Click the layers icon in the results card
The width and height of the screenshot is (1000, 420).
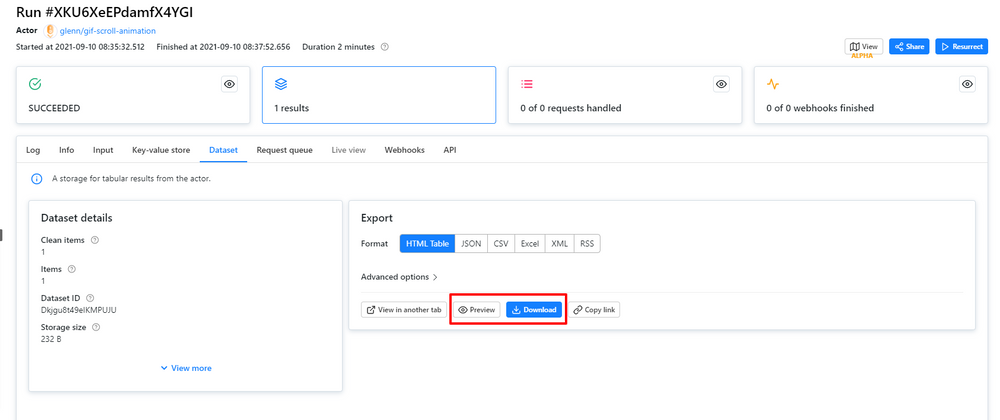click(x=281, y=84)
